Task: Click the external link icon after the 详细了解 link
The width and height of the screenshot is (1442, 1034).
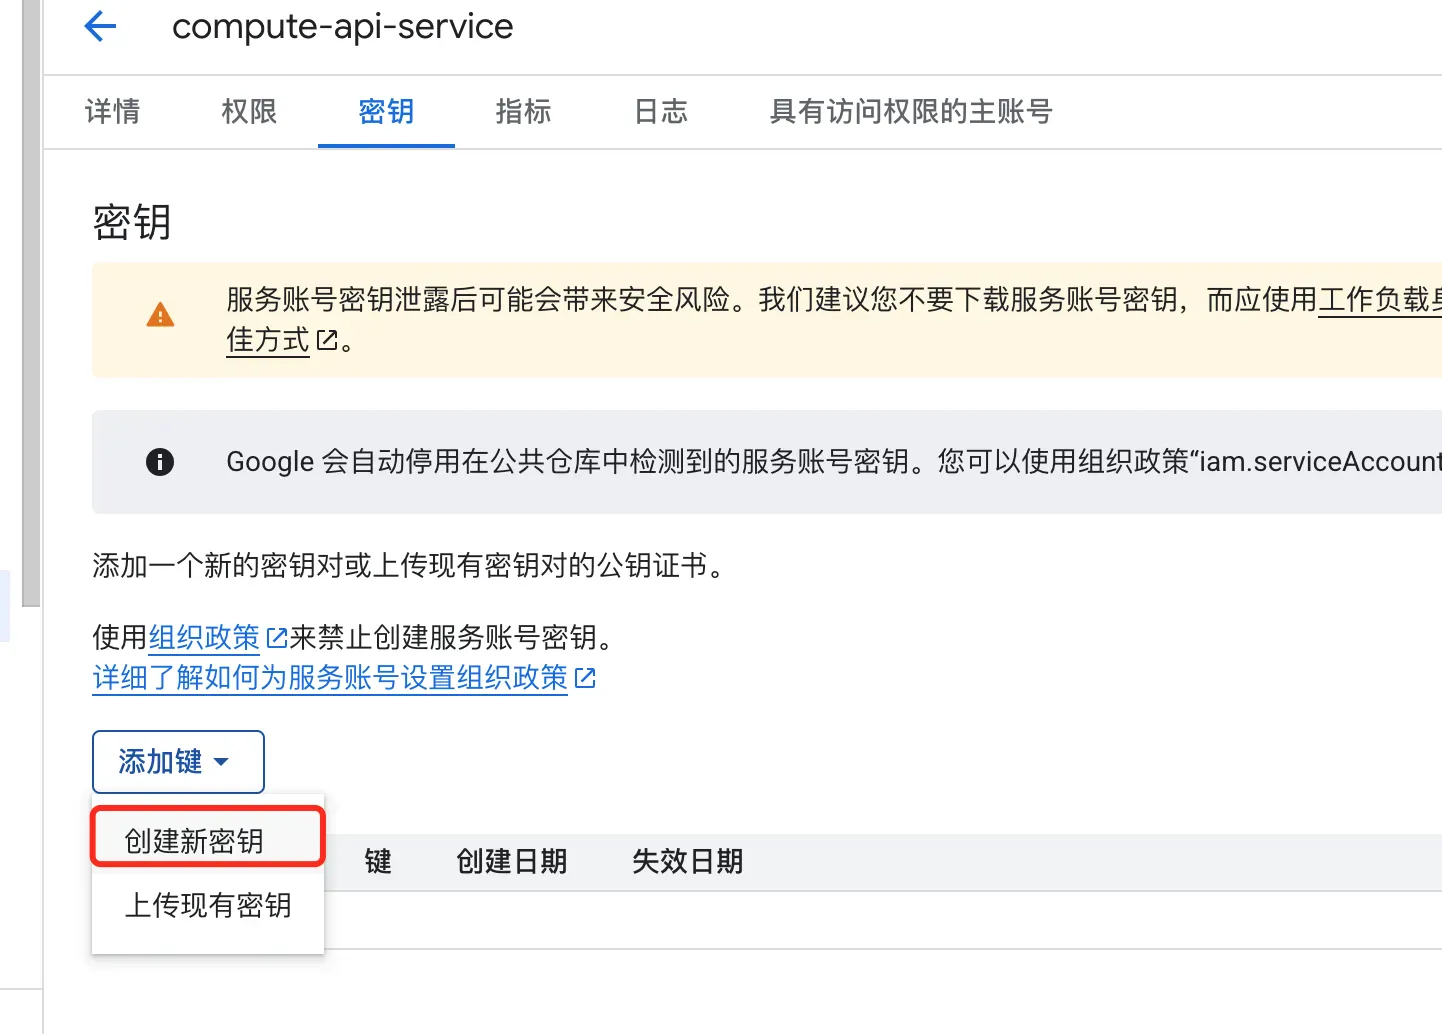Action: (x=586, y=678)
